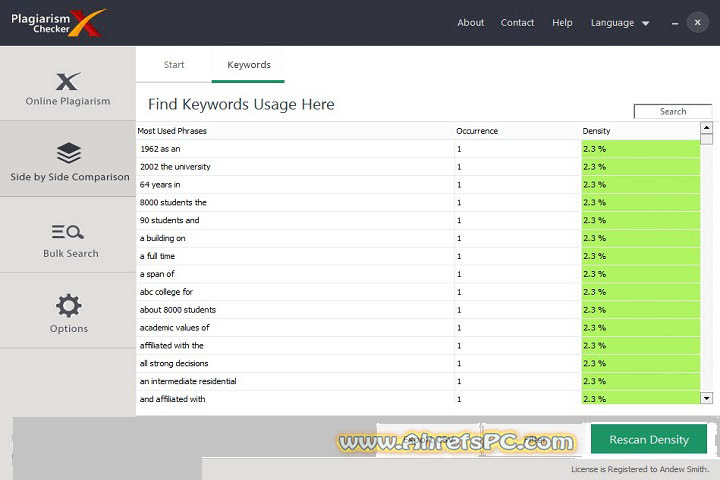The image size is (720, 480).
Task: Click the density cell for '1962 as an'
Action: pyautogui.click(x=641, y=149)
